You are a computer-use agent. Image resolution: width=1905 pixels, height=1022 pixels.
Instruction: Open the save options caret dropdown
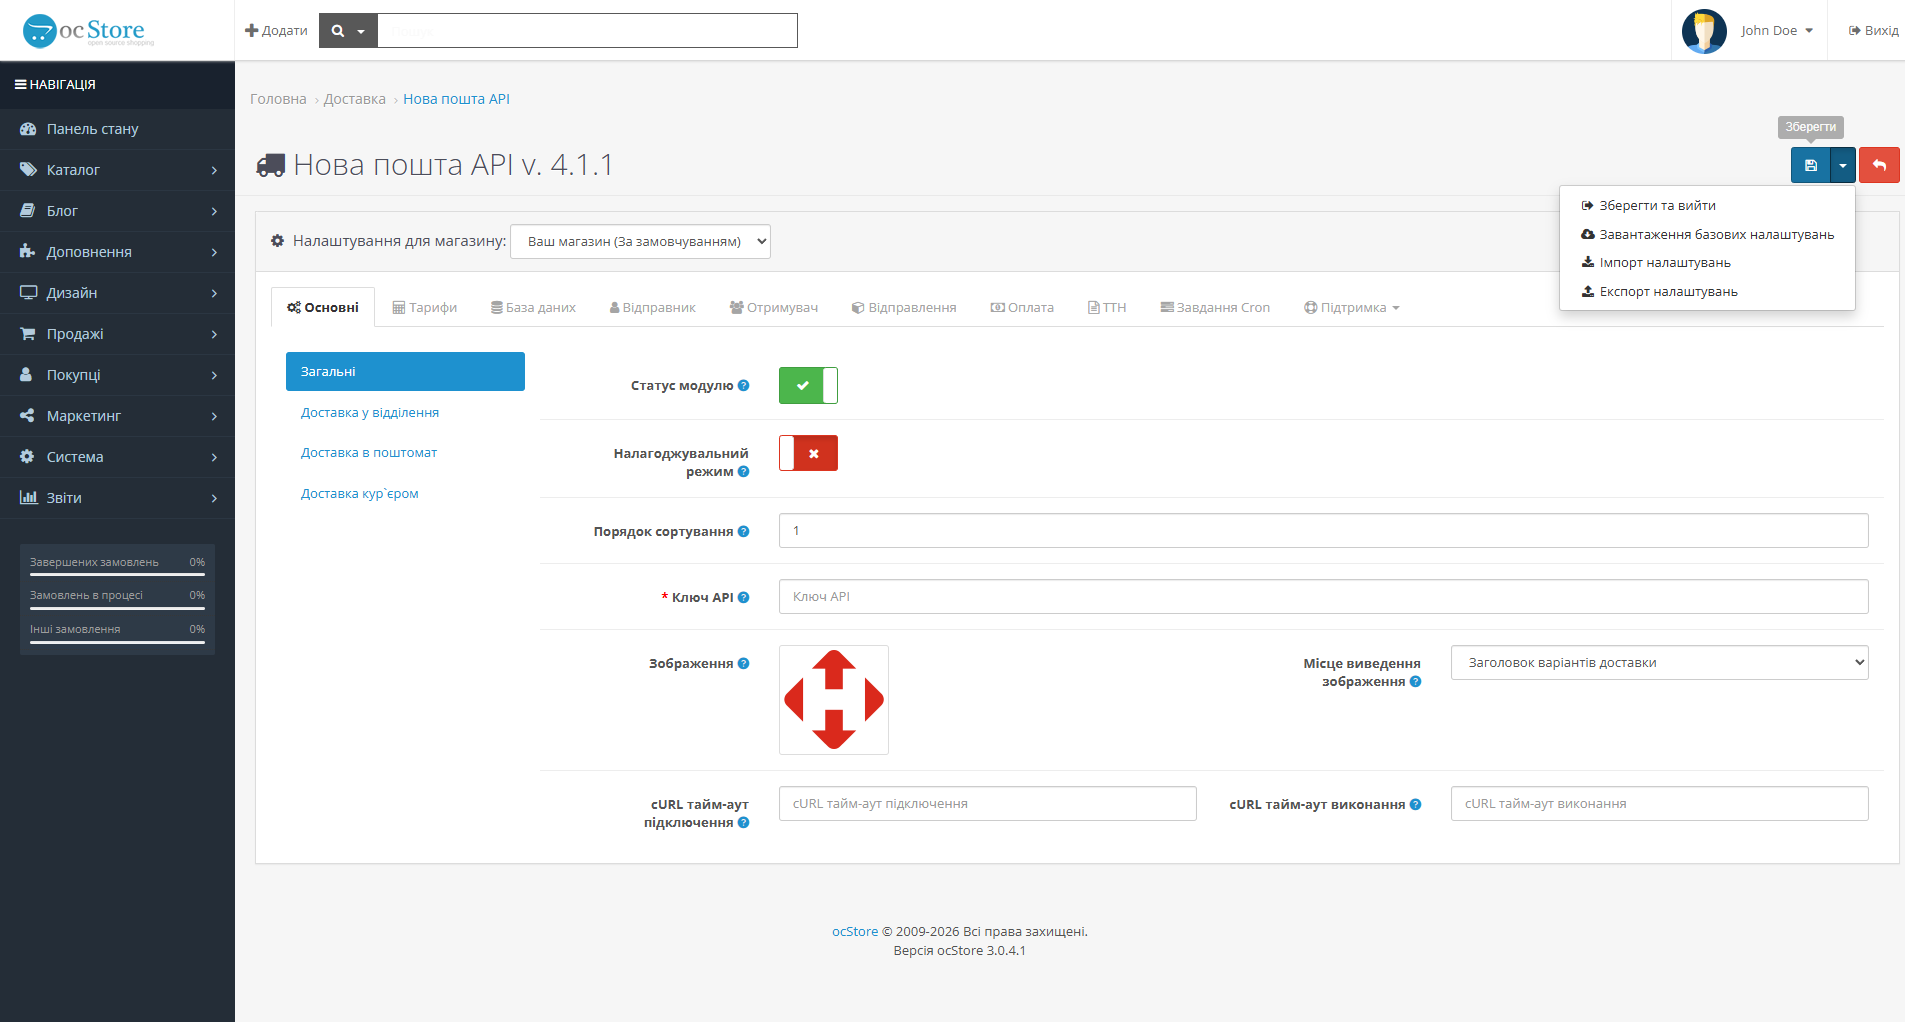click(x=1842, y=165)
